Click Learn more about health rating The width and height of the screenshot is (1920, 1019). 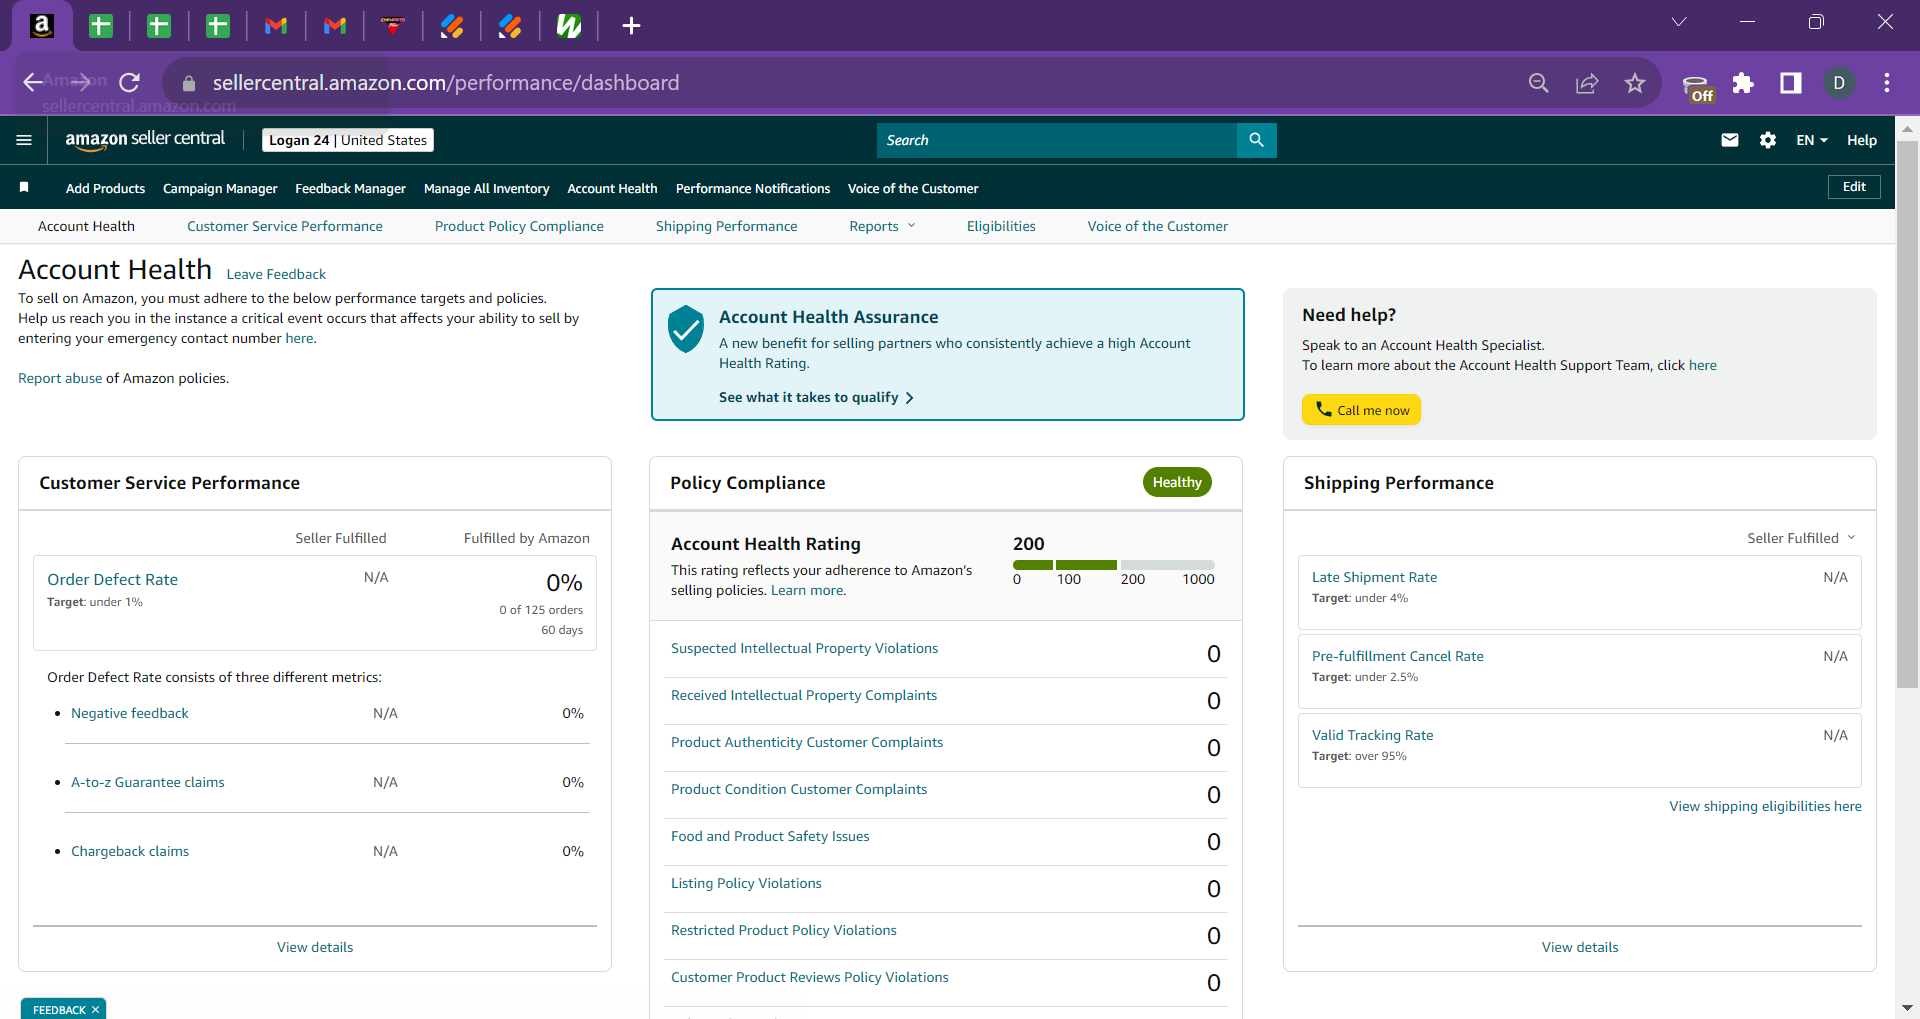(807, 590)
